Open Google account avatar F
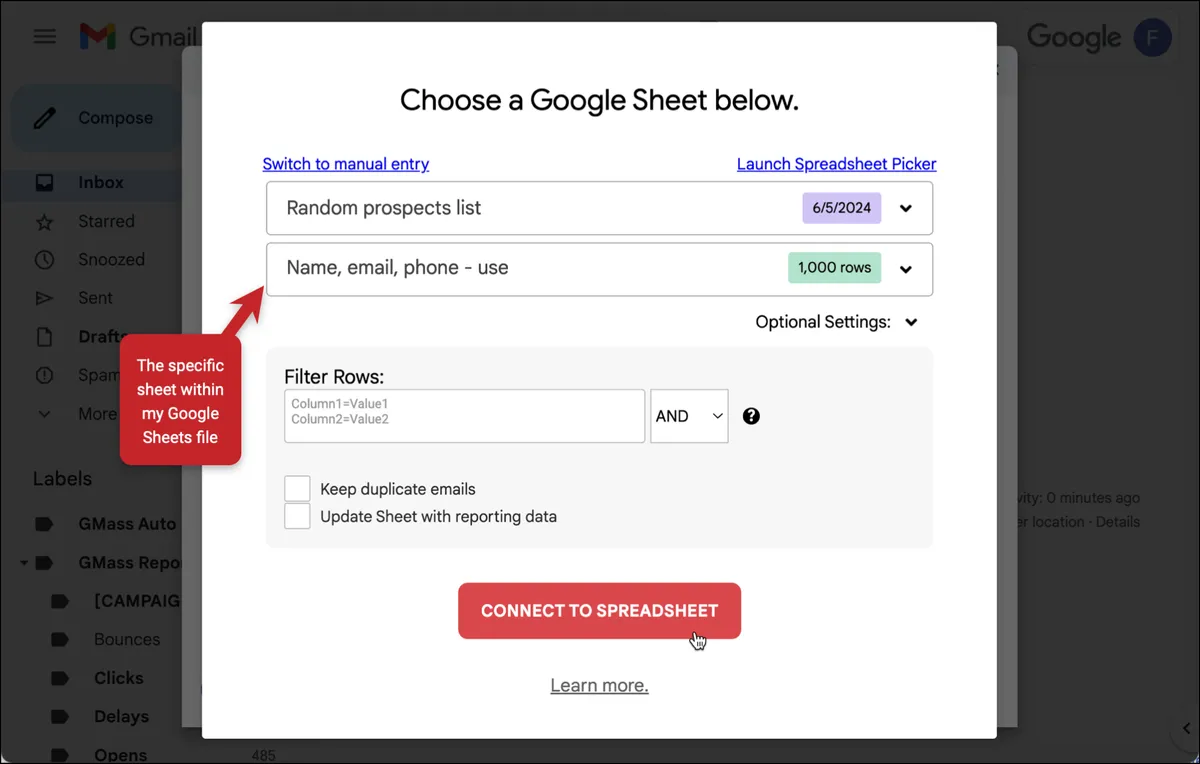 (x=1152, y=37)
